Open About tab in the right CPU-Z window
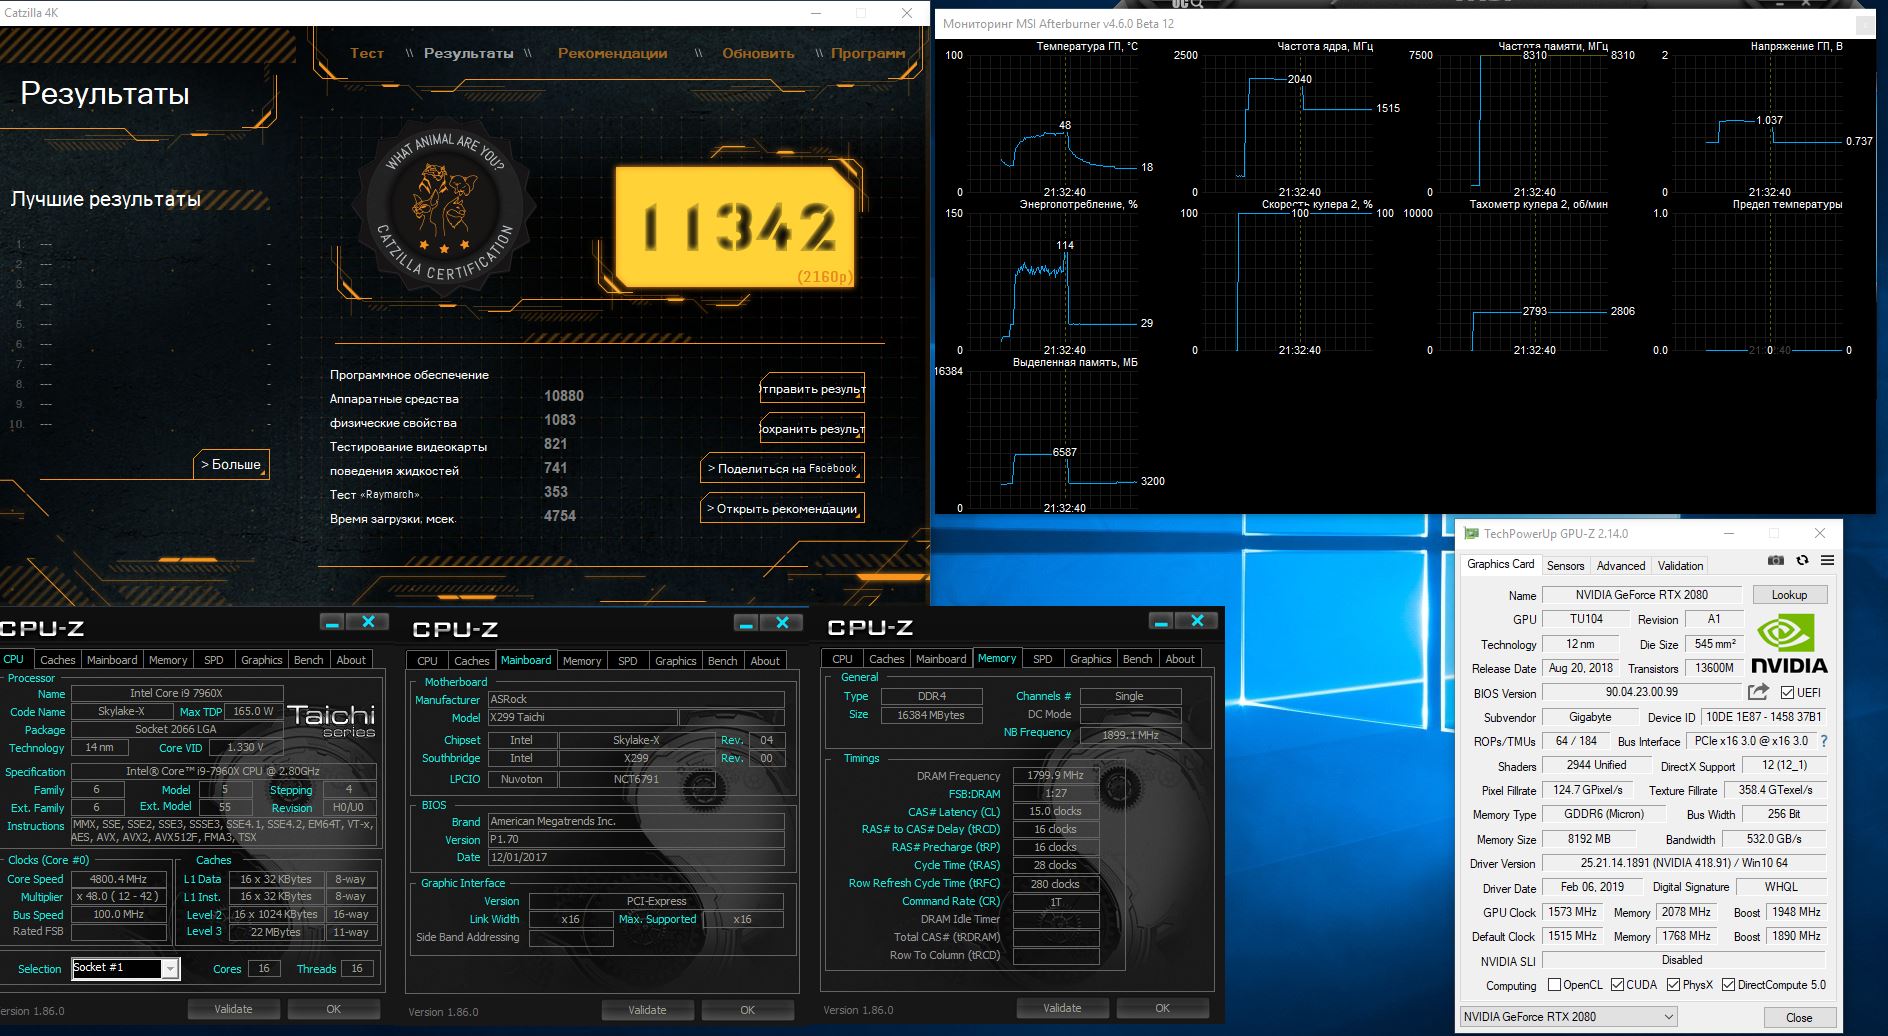Screen dimensions: 1888x1036 (x=1180, y=659)
